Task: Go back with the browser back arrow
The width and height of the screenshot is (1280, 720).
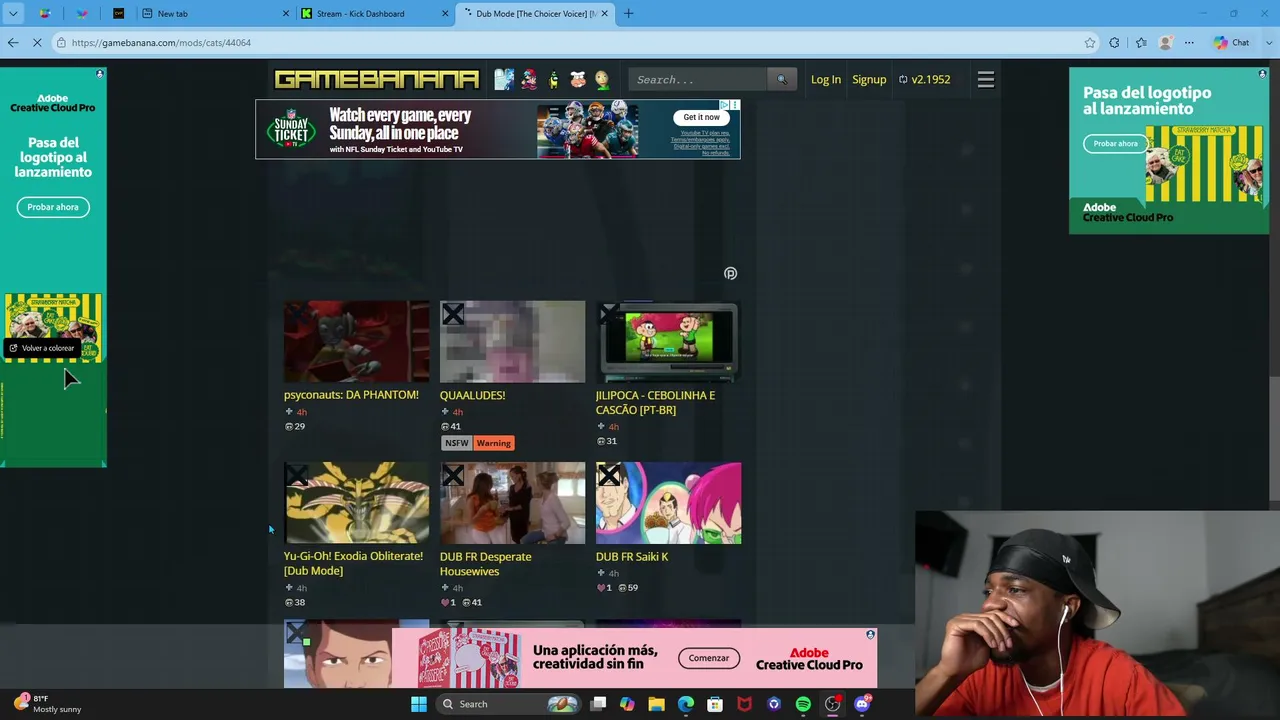Action: click(x=13, y=43)
